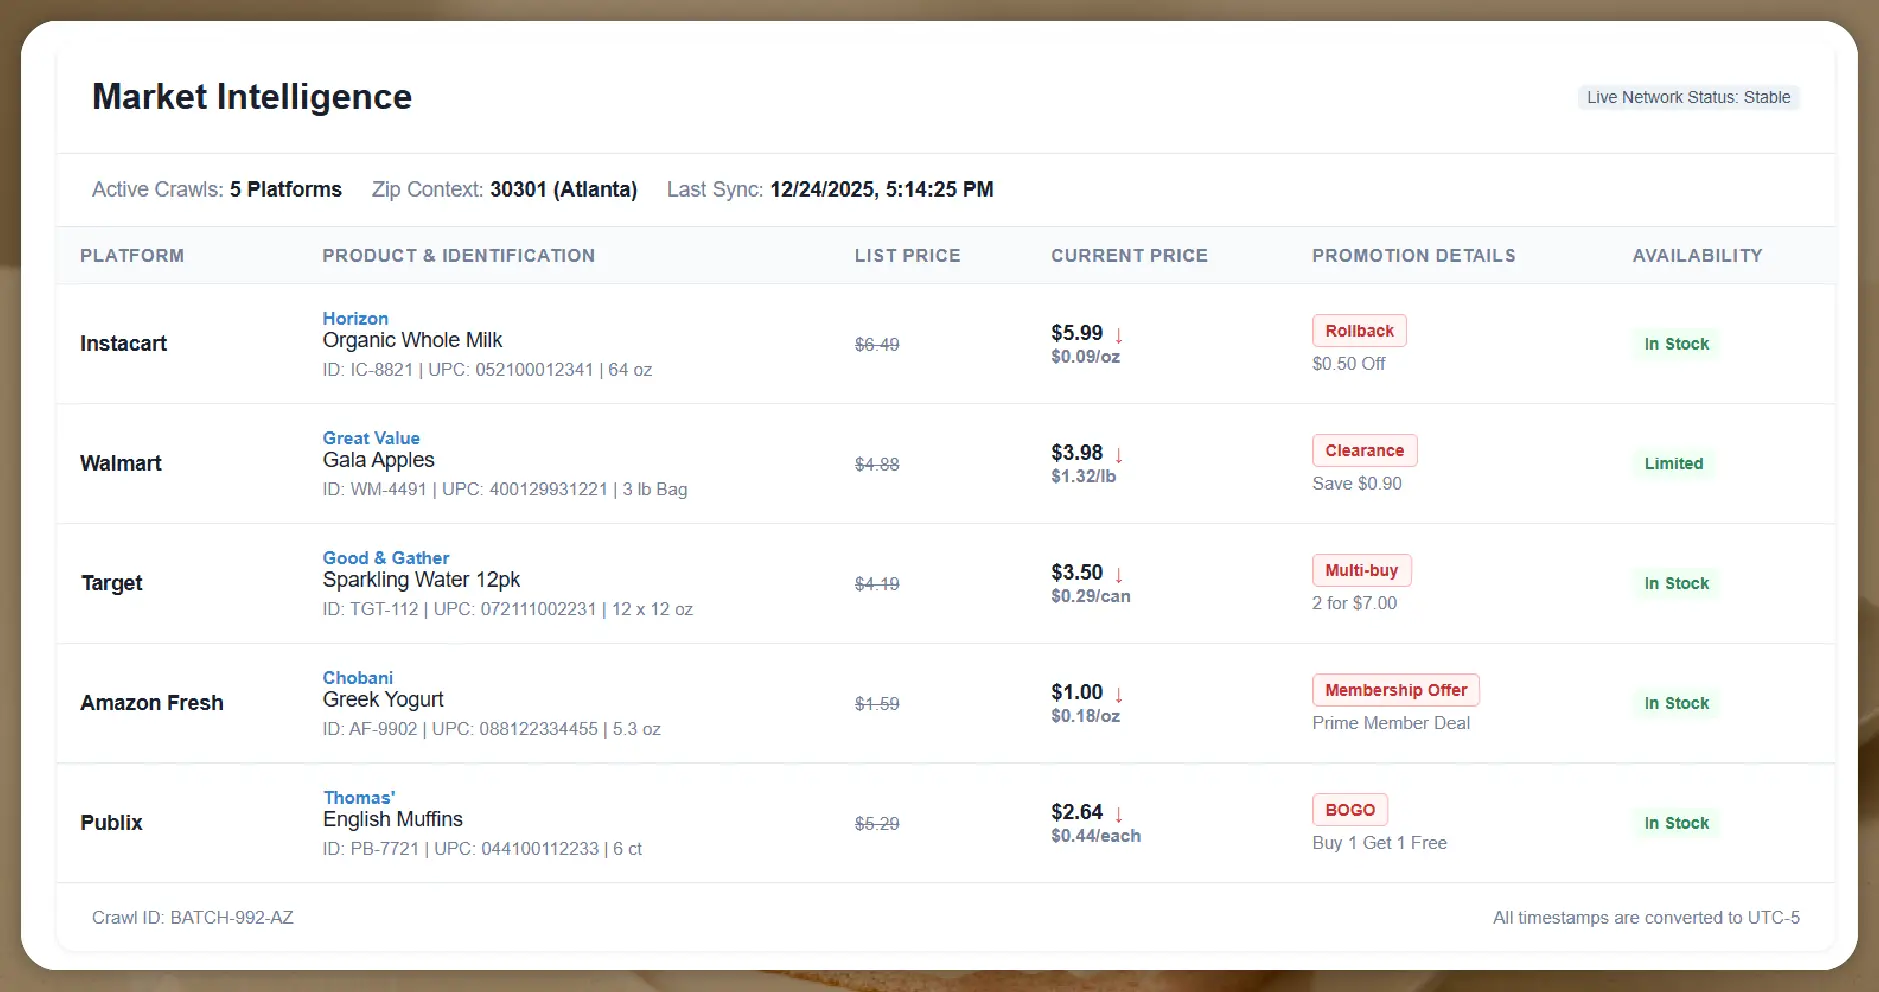Click the Live Network Status badge
The width and height of the screenshot is (1879, 992).
pyautogui.click(x=1688, y=98)
